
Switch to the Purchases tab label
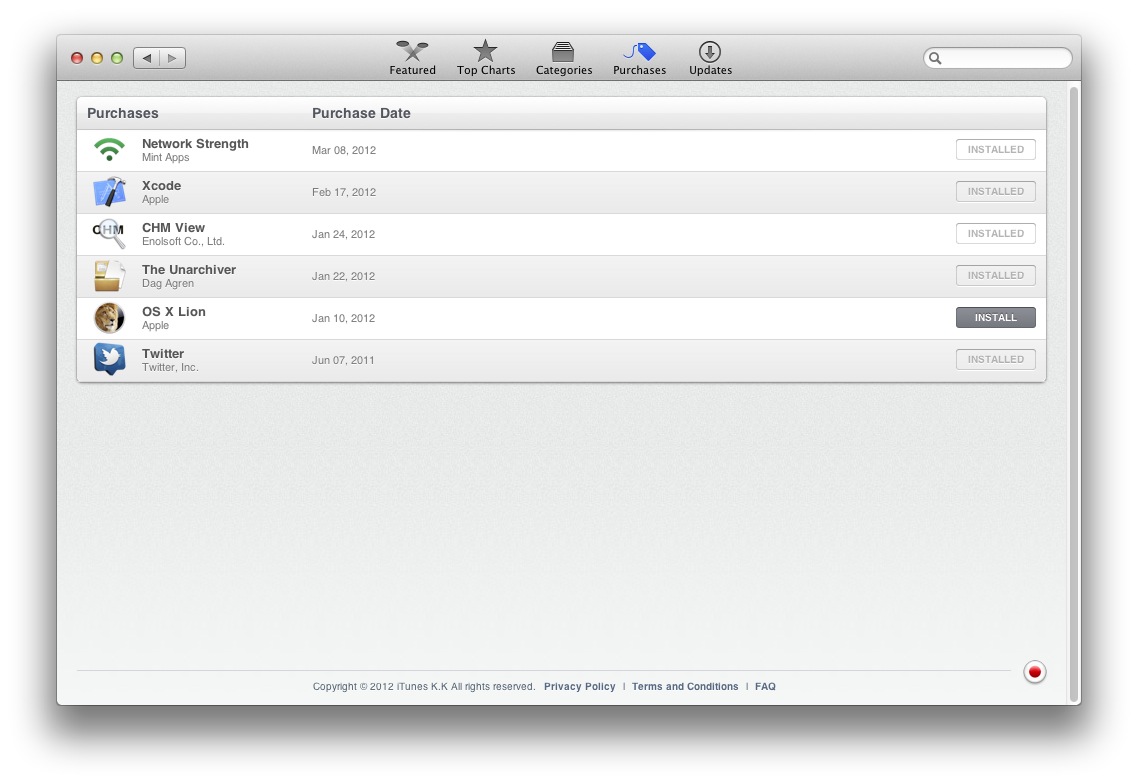639,70
